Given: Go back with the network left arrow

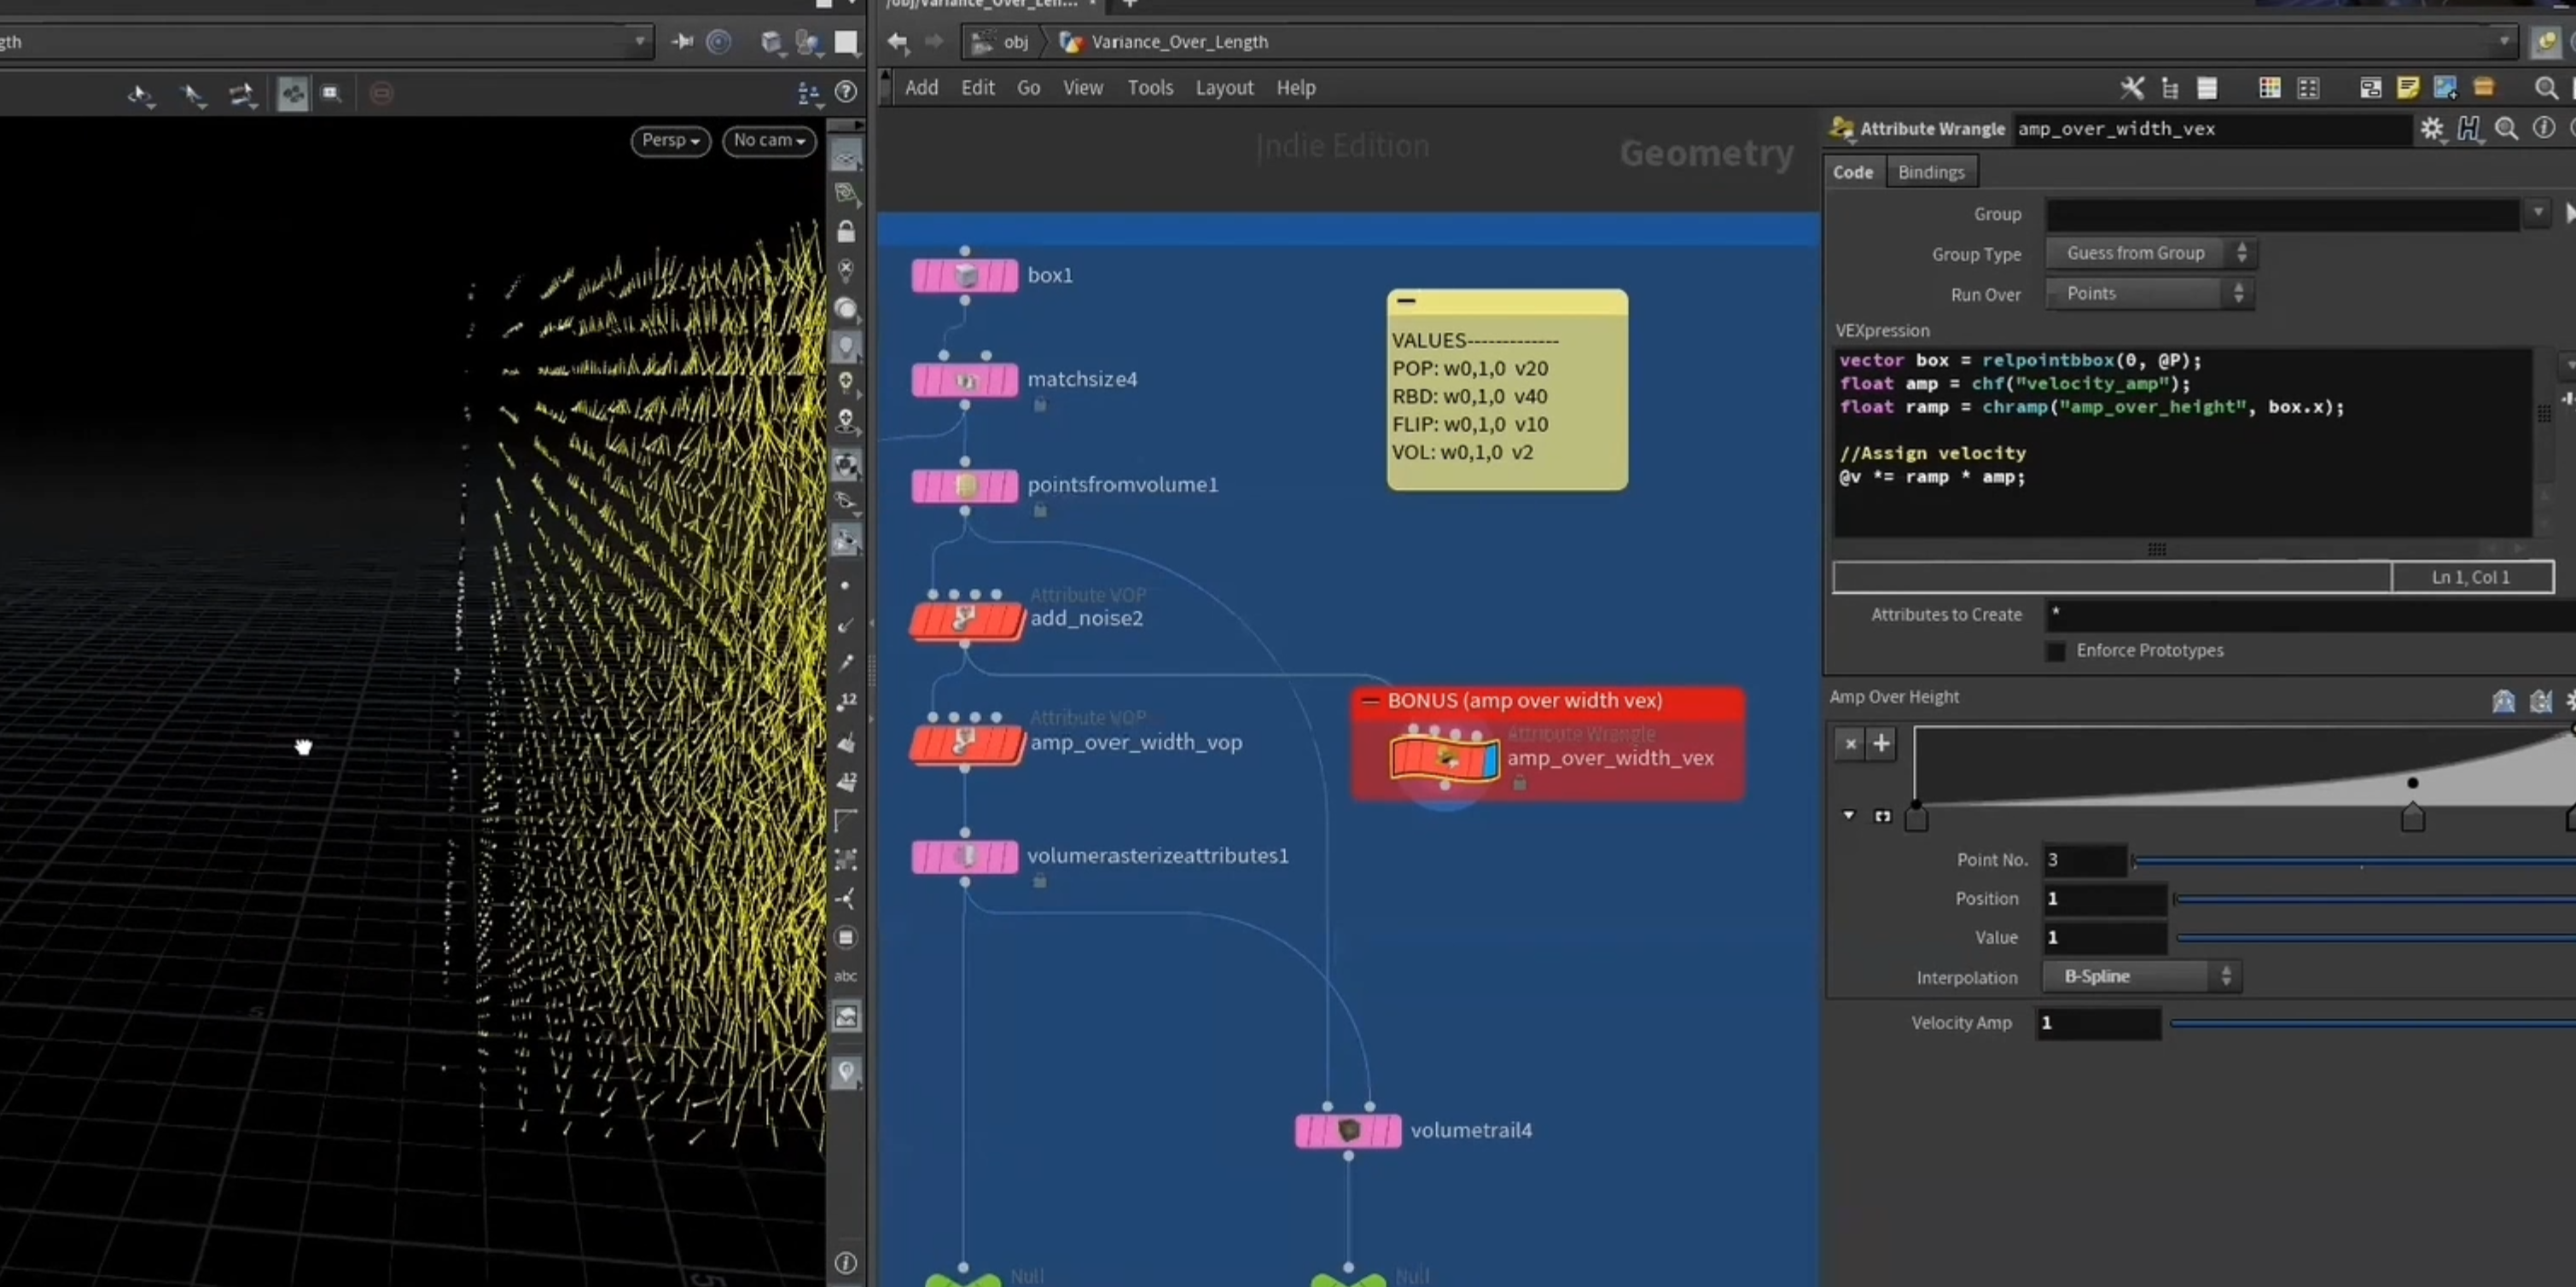Looking at the screenshot, I should tap(898, 42).
